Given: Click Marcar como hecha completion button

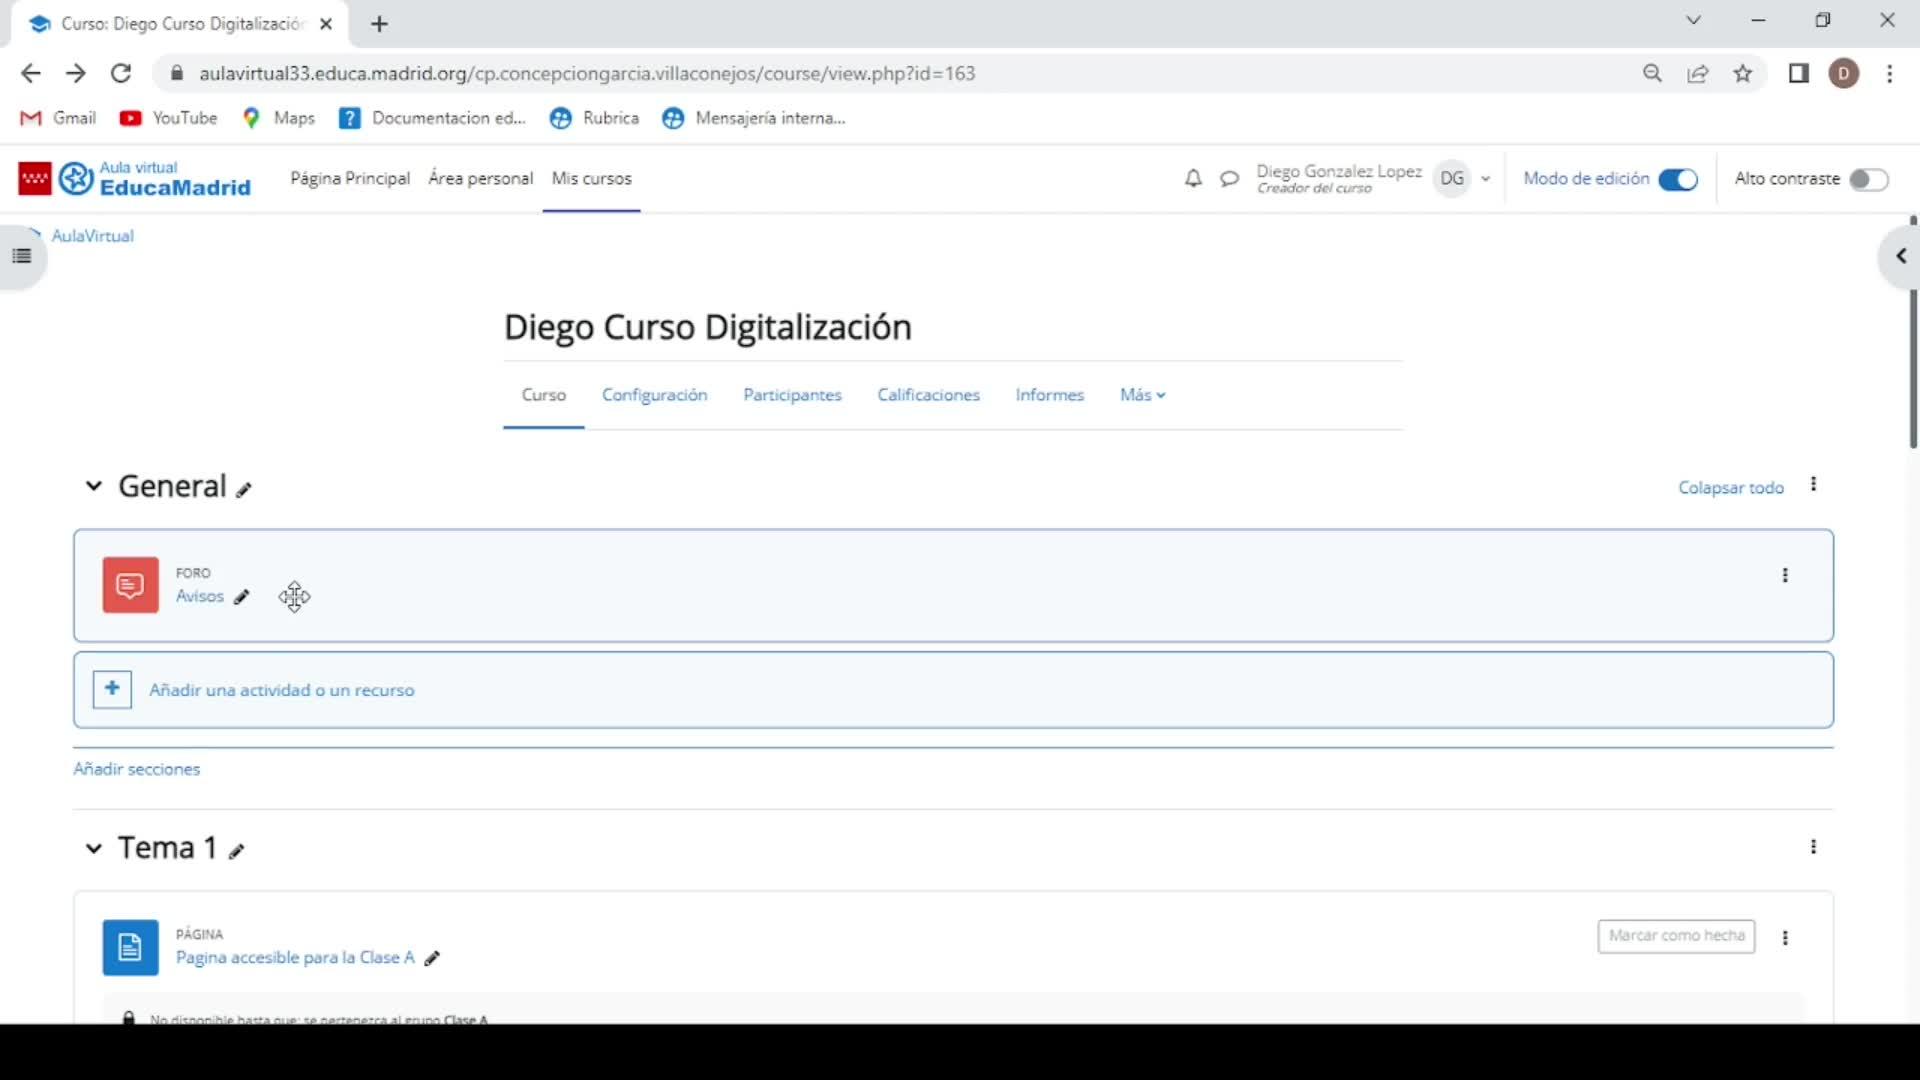Looking at the screenshot, I should click(1676, 936).
